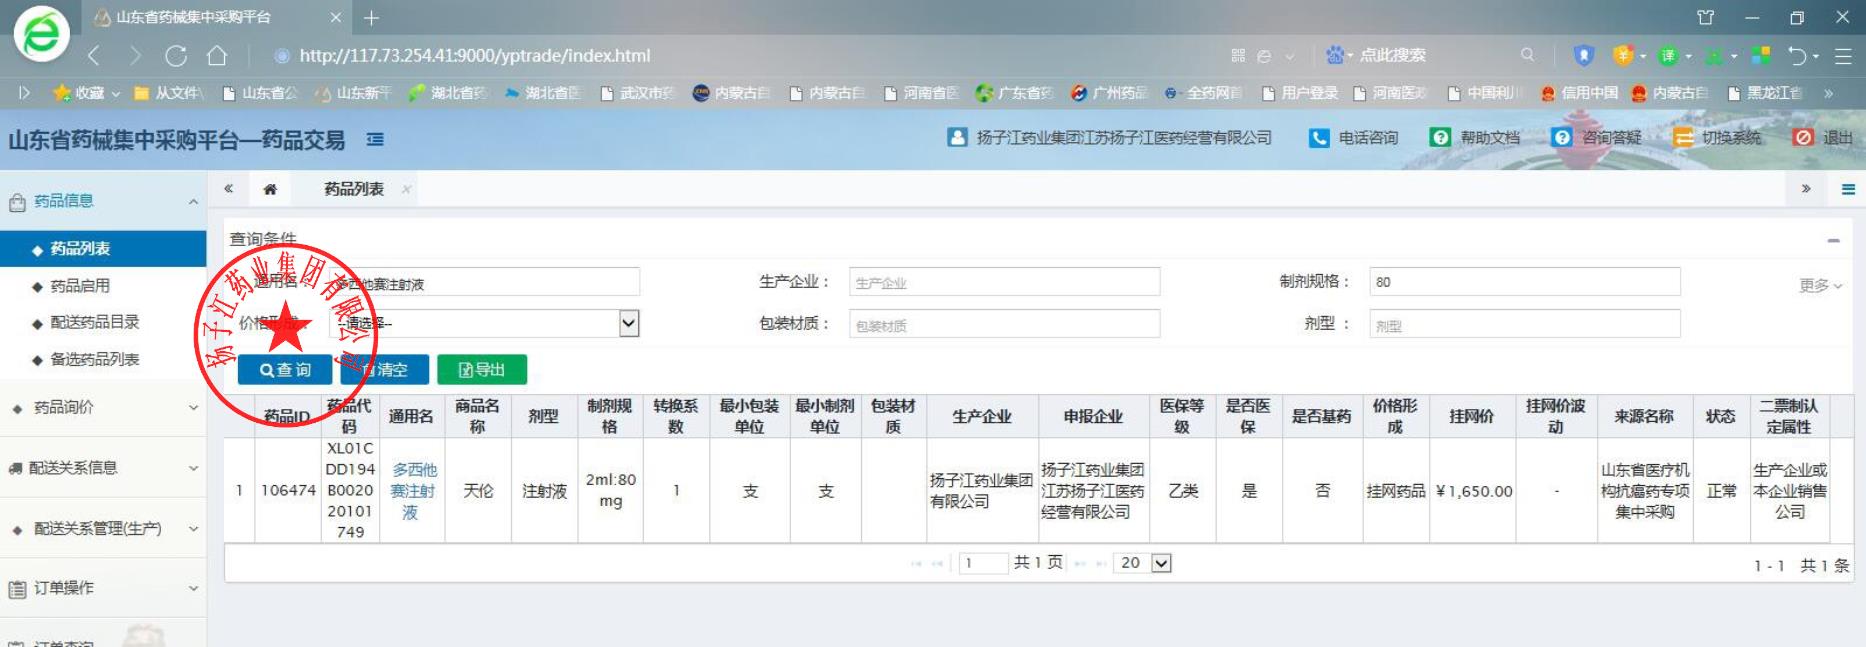Click the 106474 drug ID cell
The width and height of the screenshot is (1866, 647).
pos(288,491)
